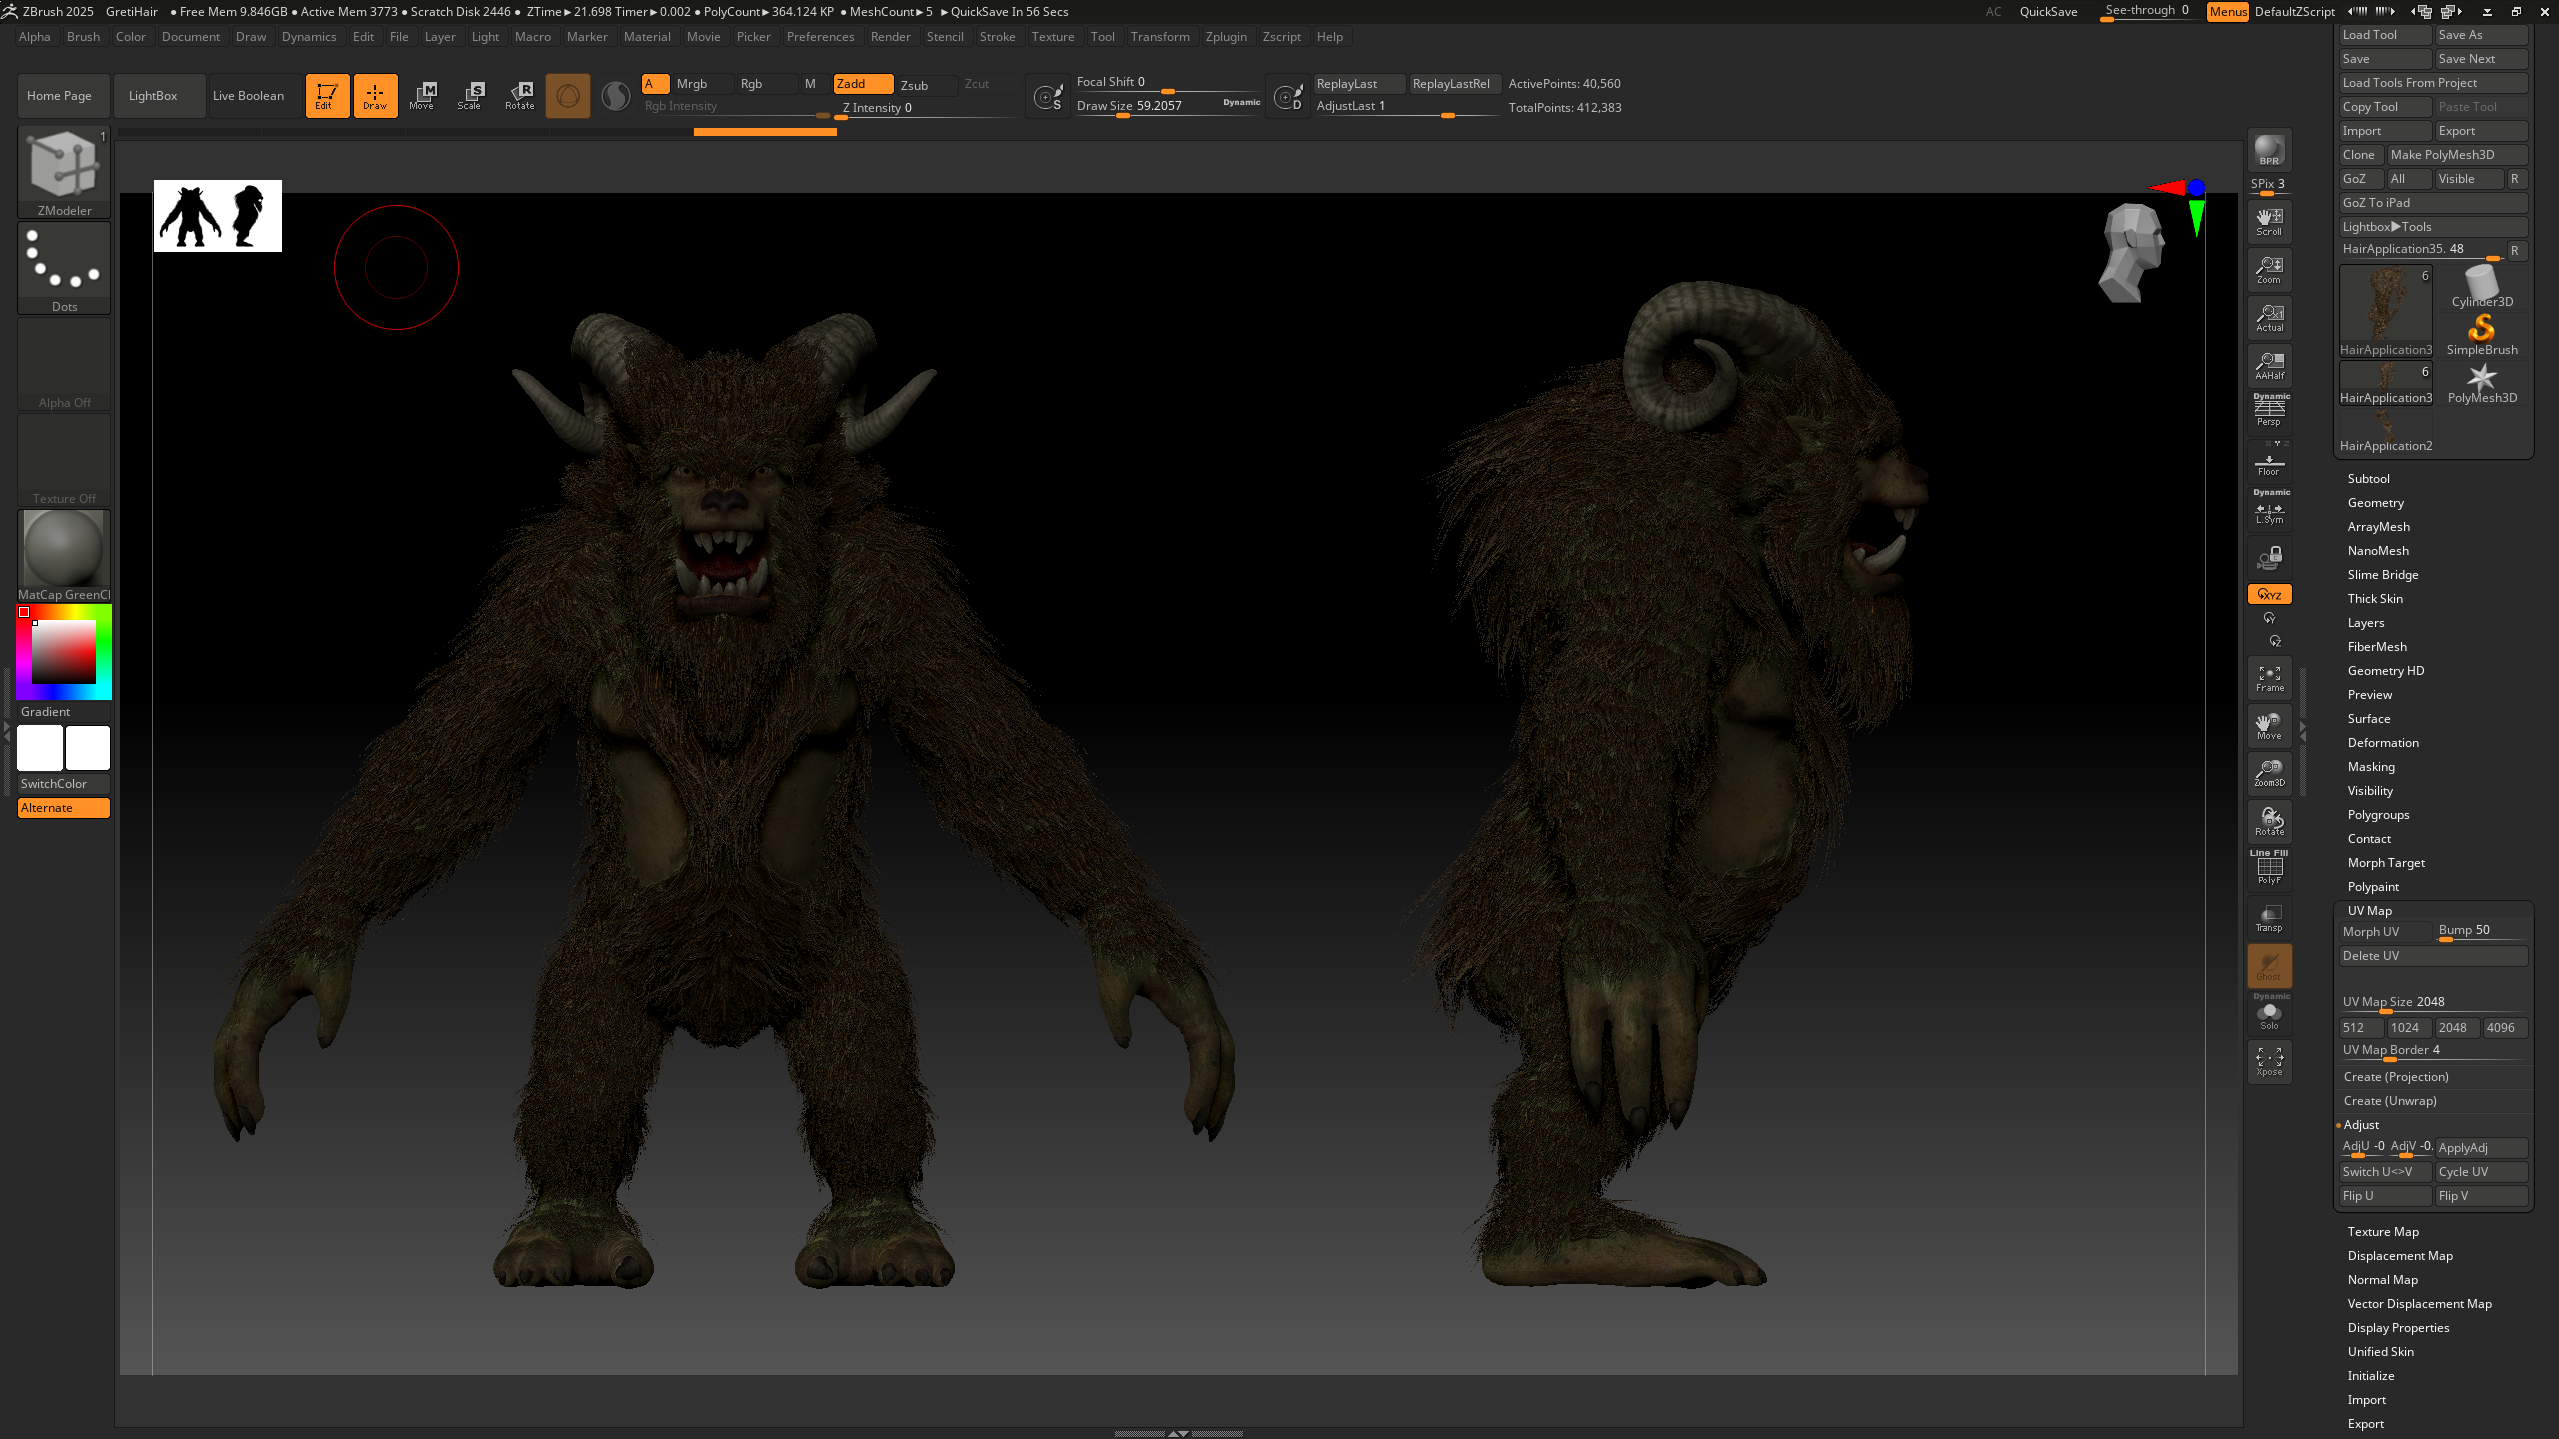Click the BPR render icon
This screenshot has height=1439, width=2559.
[x=2268, y=150]
